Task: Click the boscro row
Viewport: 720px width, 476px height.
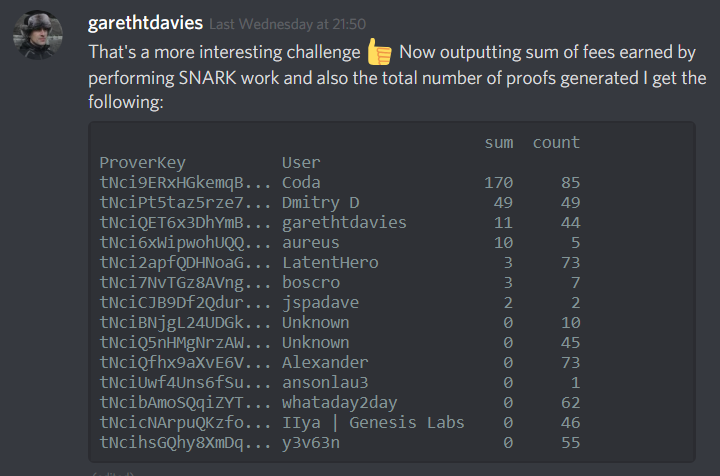Action: tap(340, 282)
